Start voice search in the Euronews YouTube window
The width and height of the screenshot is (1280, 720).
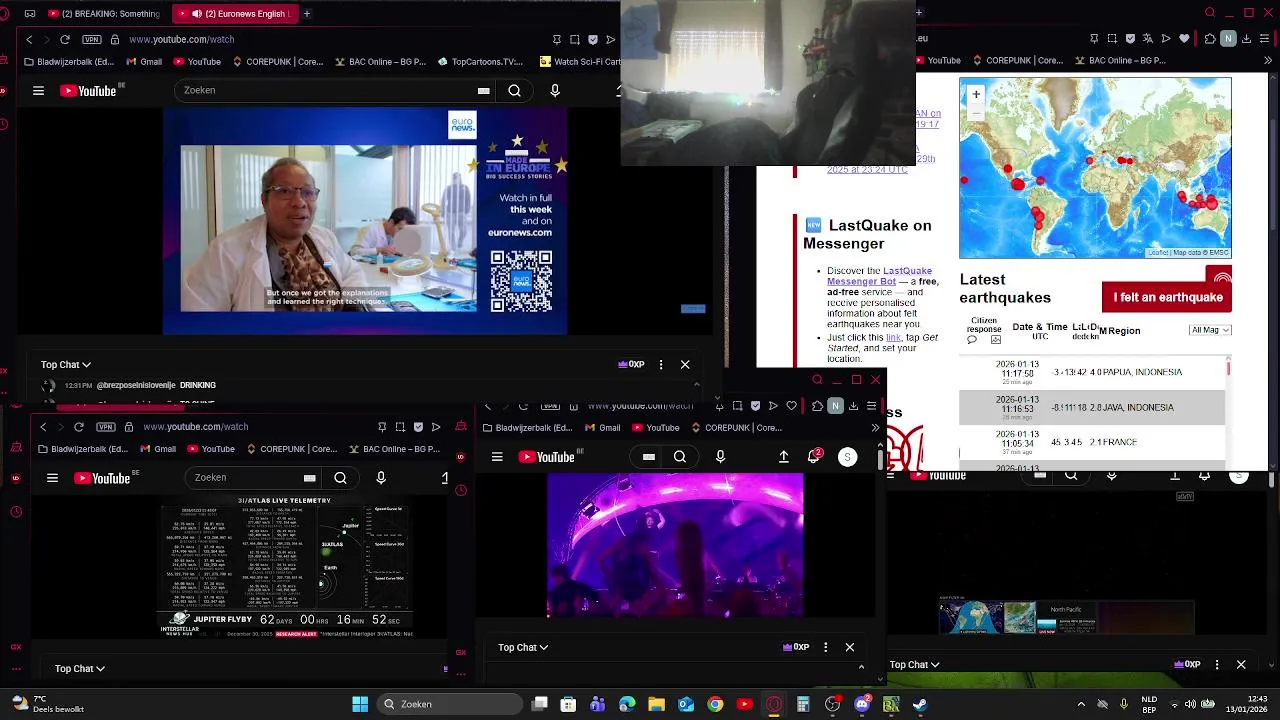[x=555, y=90]
